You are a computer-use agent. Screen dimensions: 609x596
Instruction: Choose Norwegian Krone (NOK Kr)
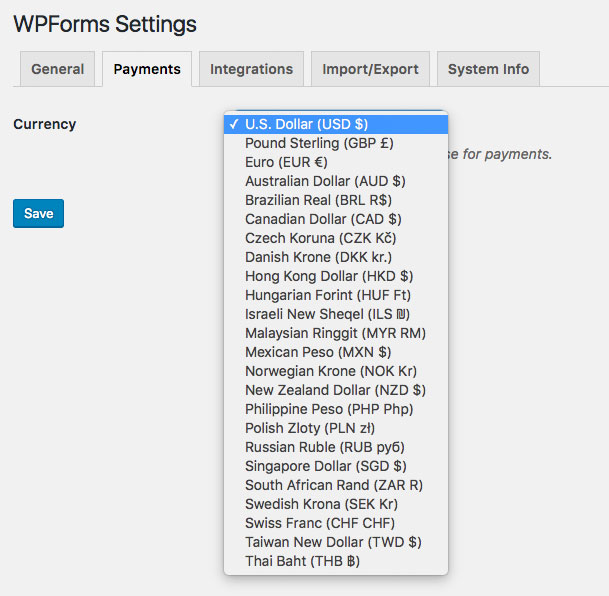(336, 372)
